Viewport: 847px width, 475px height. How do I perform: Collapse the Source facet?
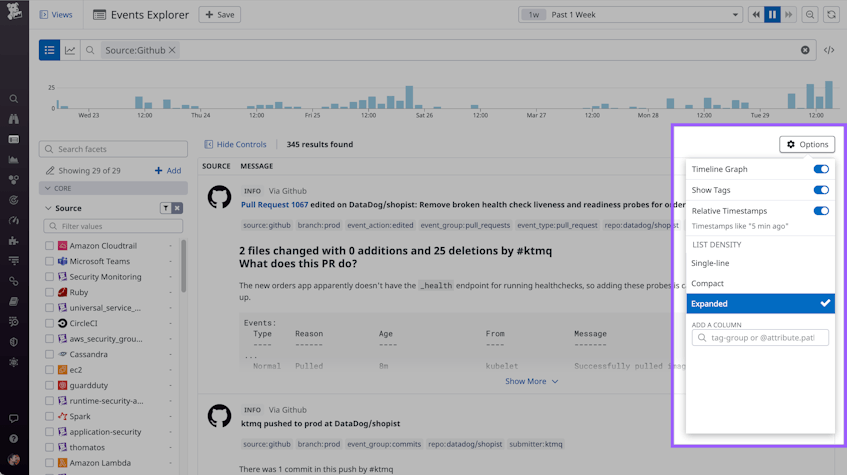[48, 208]
